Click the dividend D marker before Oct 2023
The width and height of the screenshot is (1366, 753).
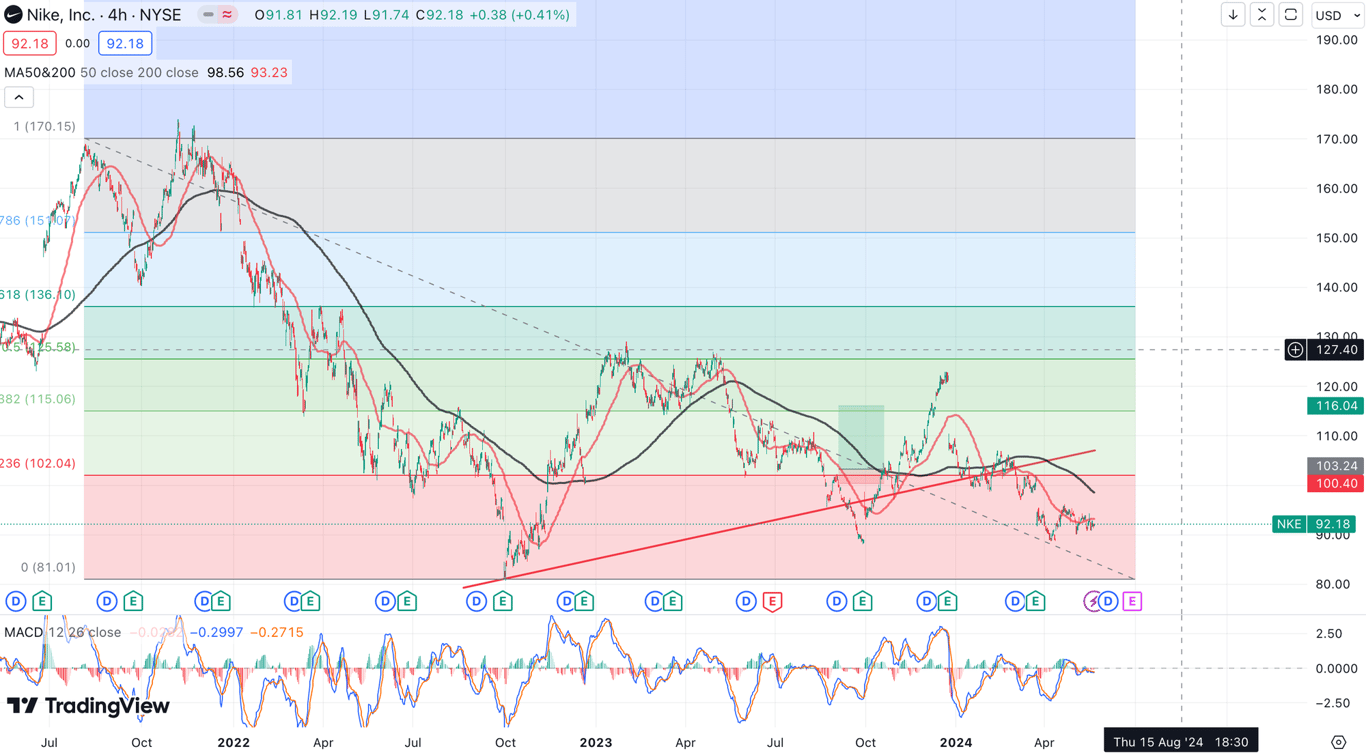click(x=837, y=601)
